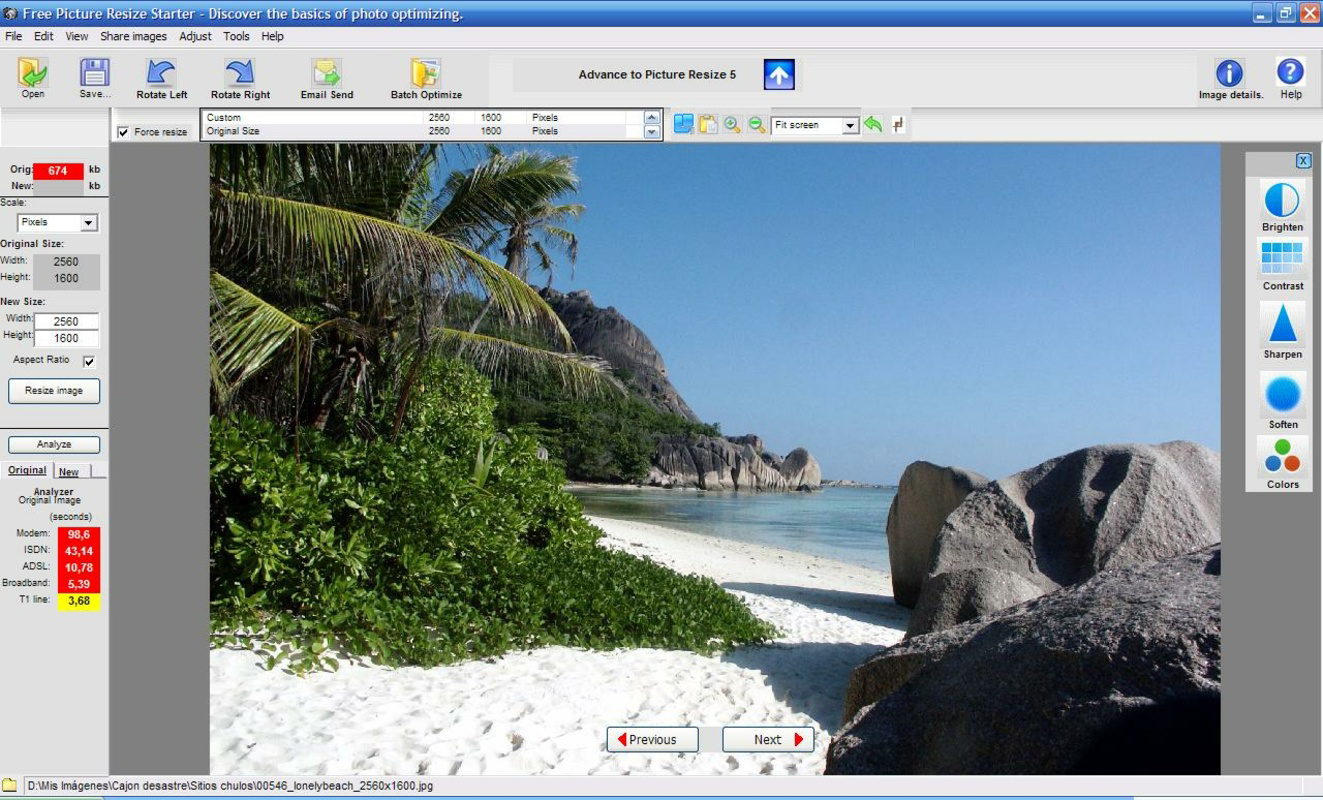This screenshot has height=800, width=1323.
Task: Click the Broadband 5,39 seconds value
Action: 79,584
